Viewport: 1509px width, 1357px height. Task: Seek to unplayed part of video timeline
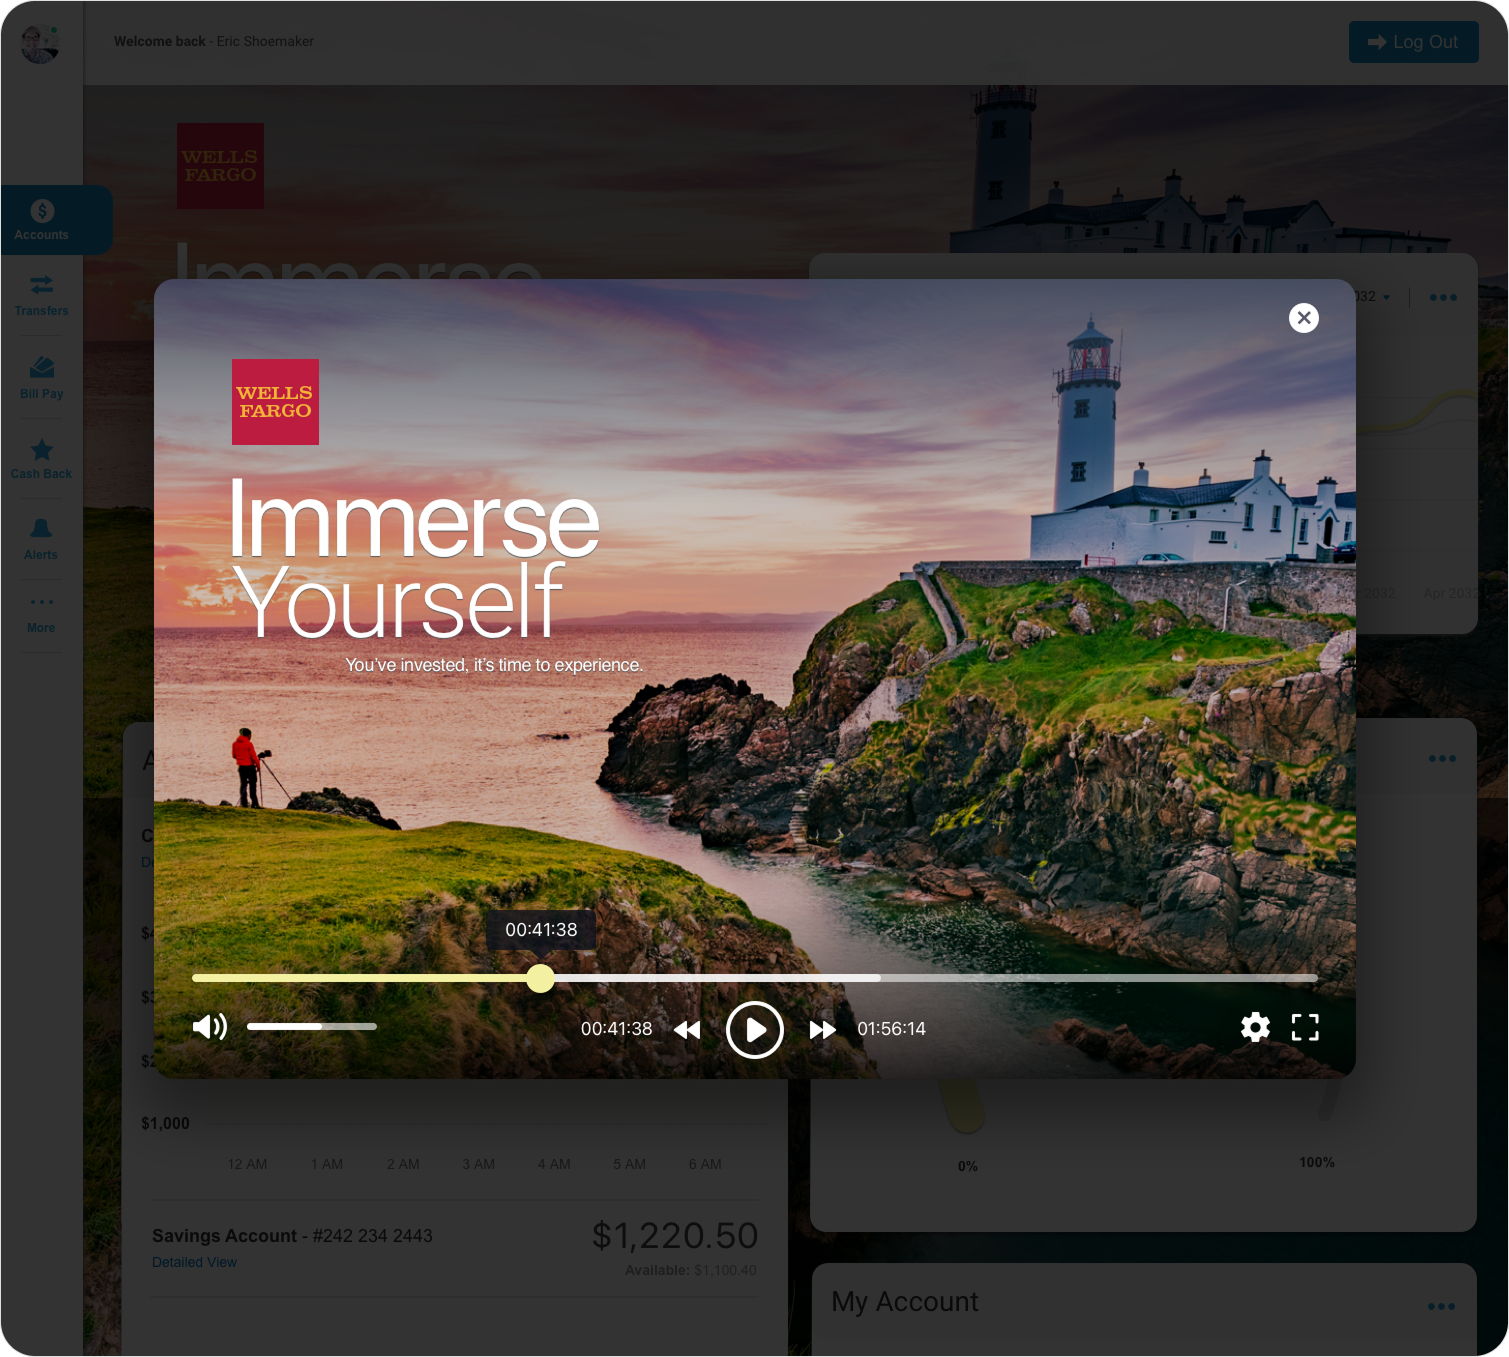[1098, 978]
